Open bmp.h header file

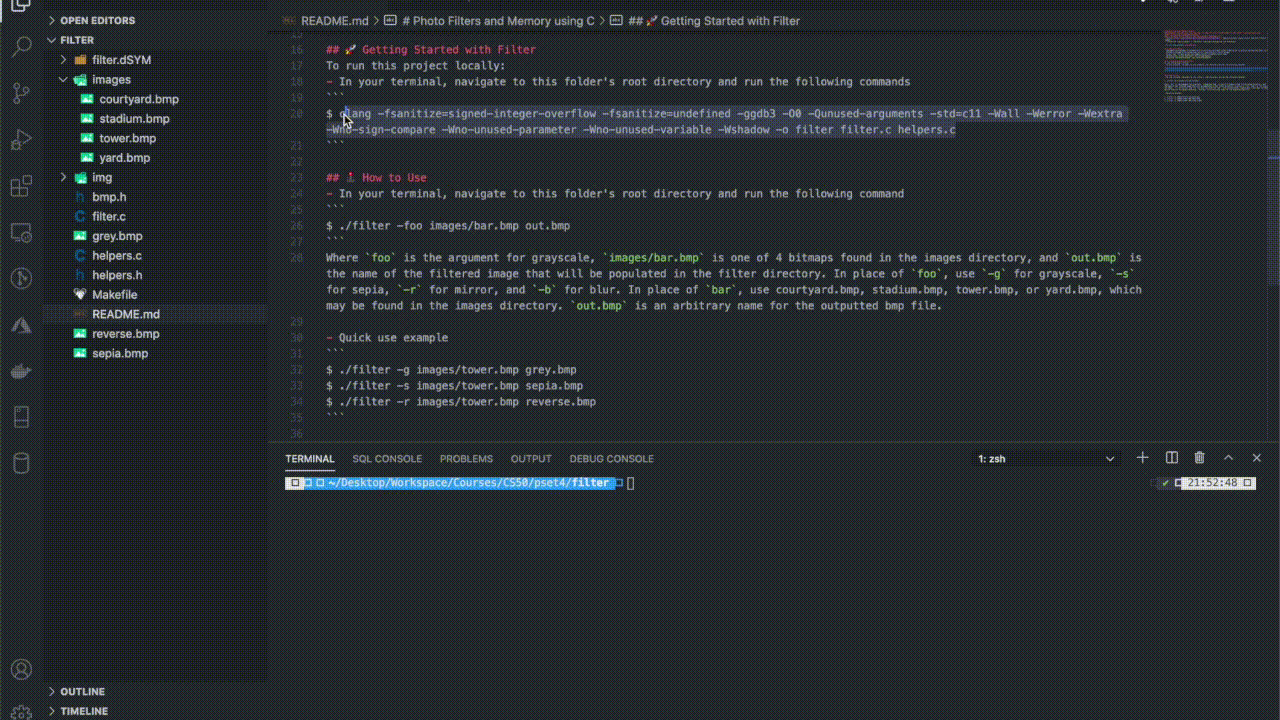click(x=109, y=197)
